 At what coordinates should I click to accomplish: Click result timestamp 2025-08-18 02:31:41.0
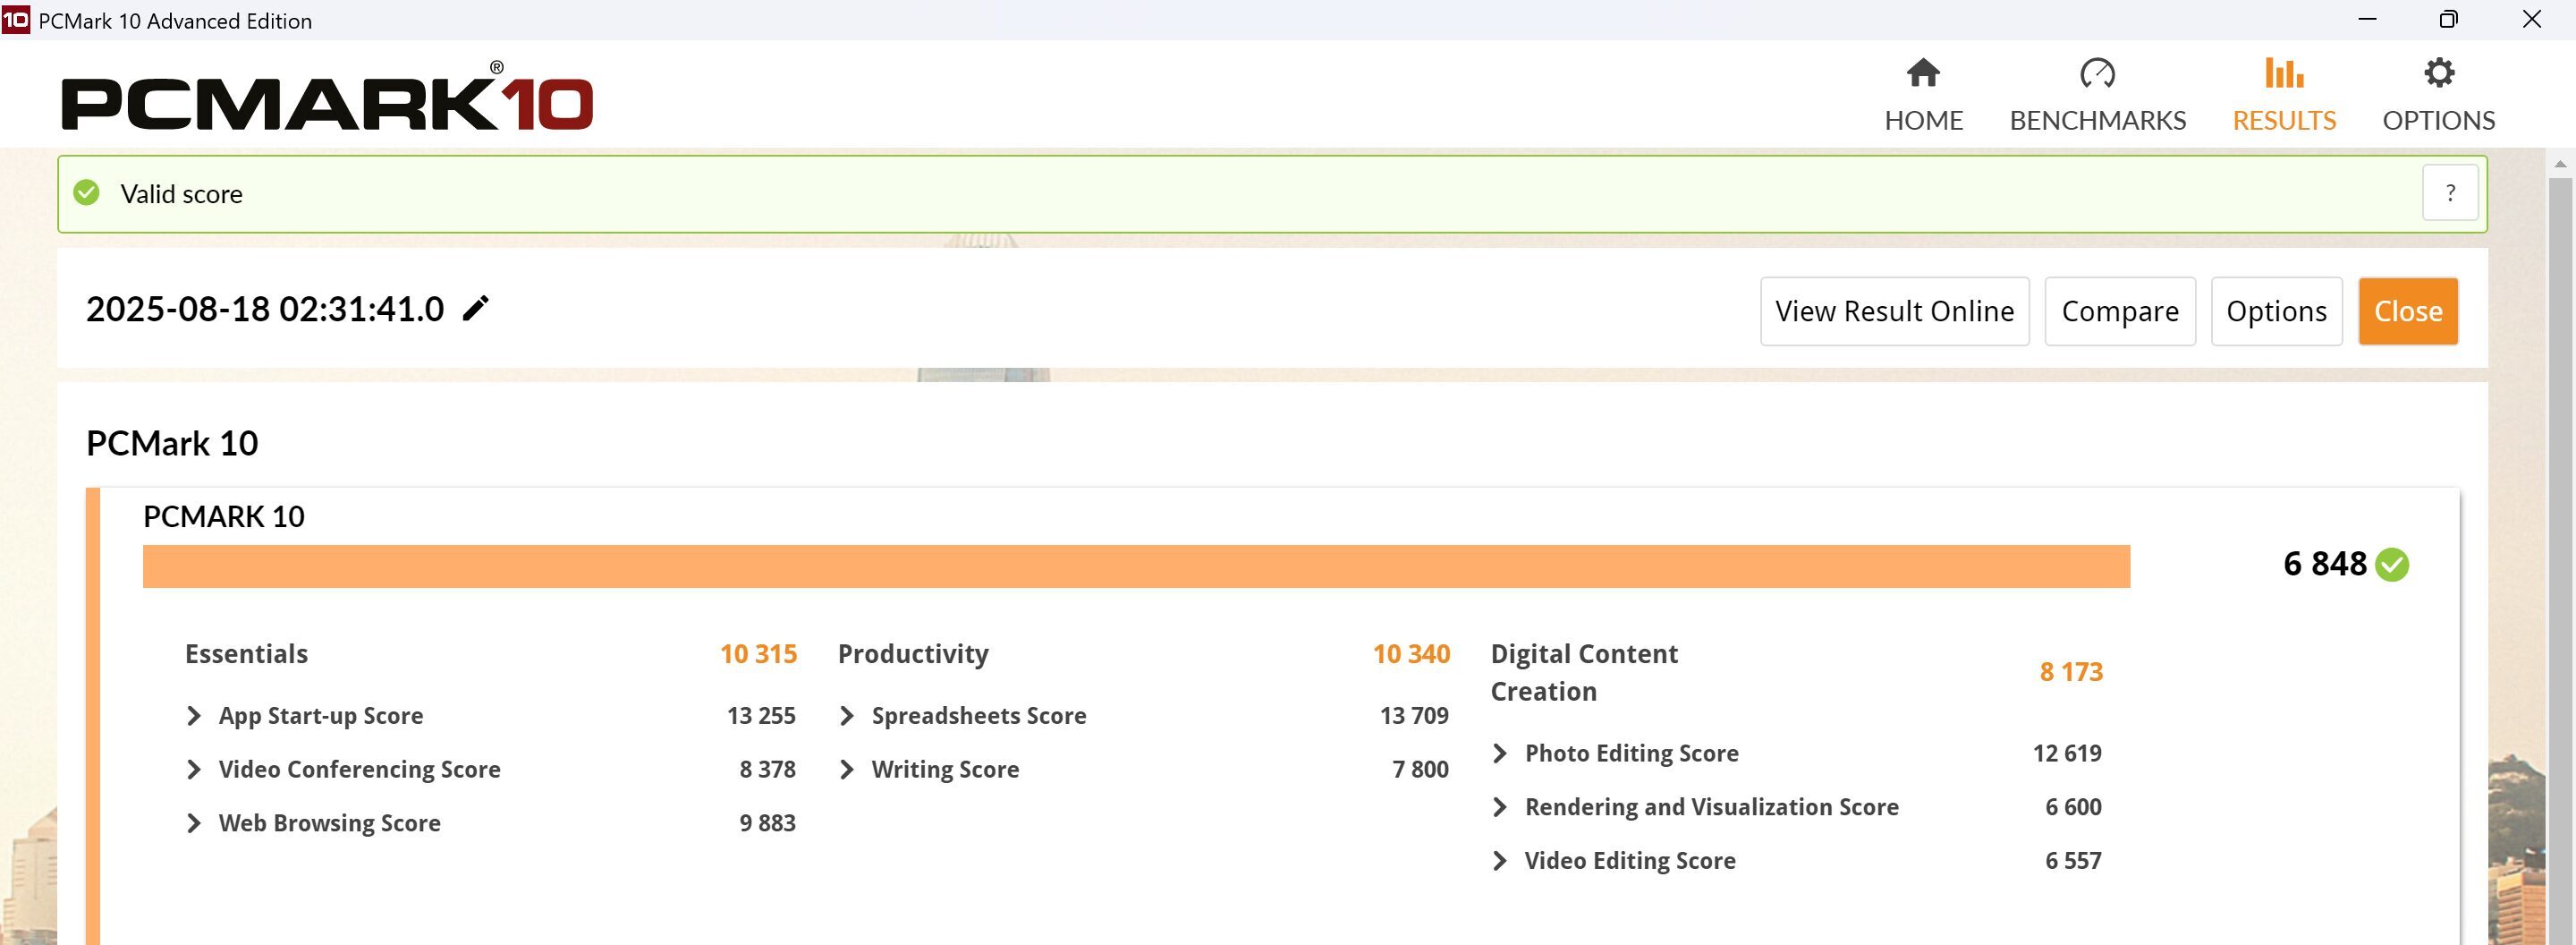click(x=265, y=309)
